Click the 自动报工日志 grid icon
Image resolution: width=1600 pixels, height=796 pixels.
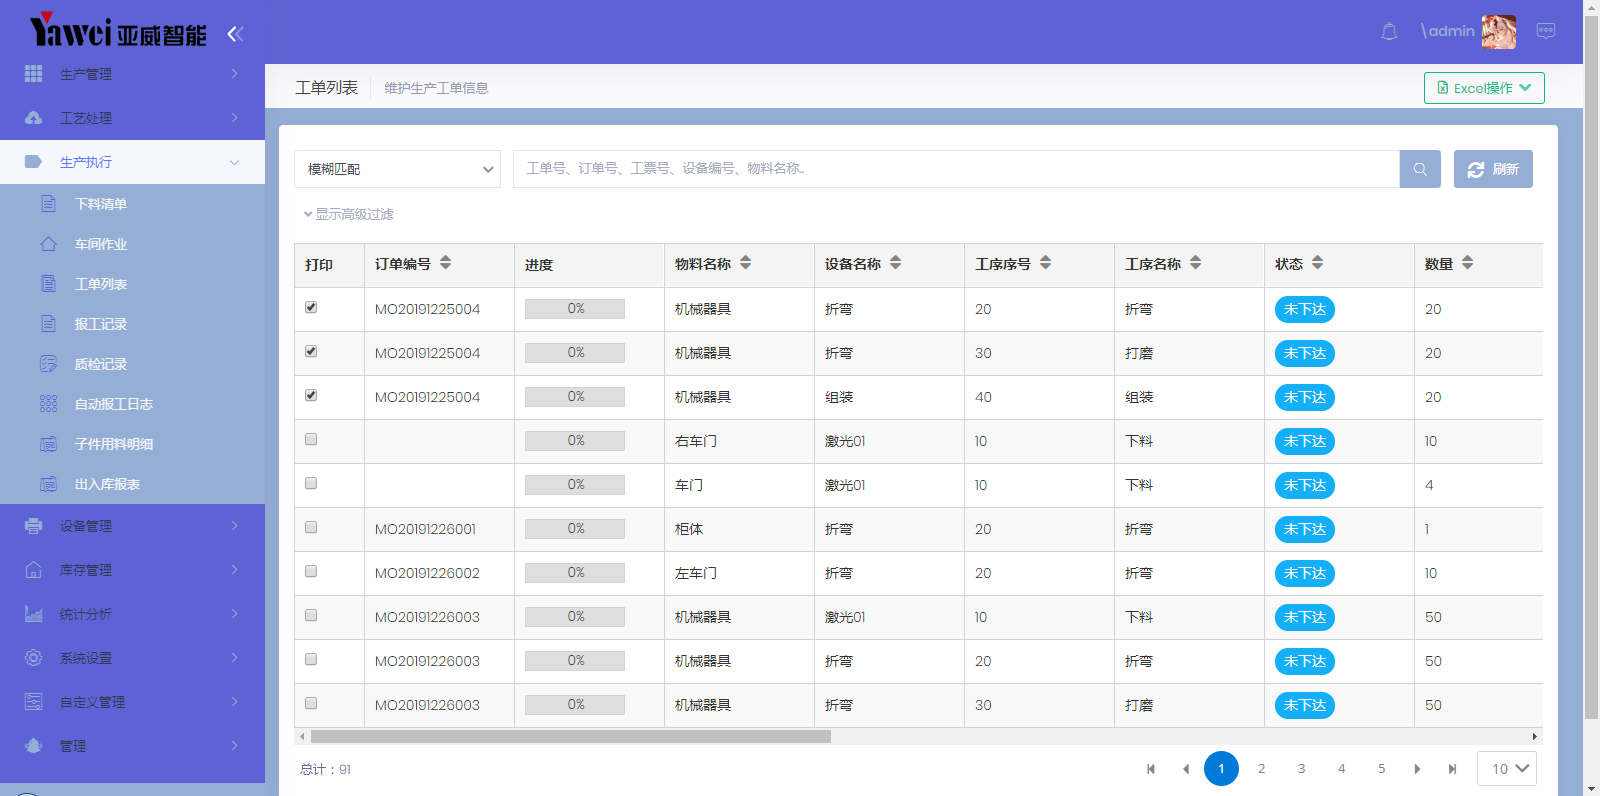[48, 404]
